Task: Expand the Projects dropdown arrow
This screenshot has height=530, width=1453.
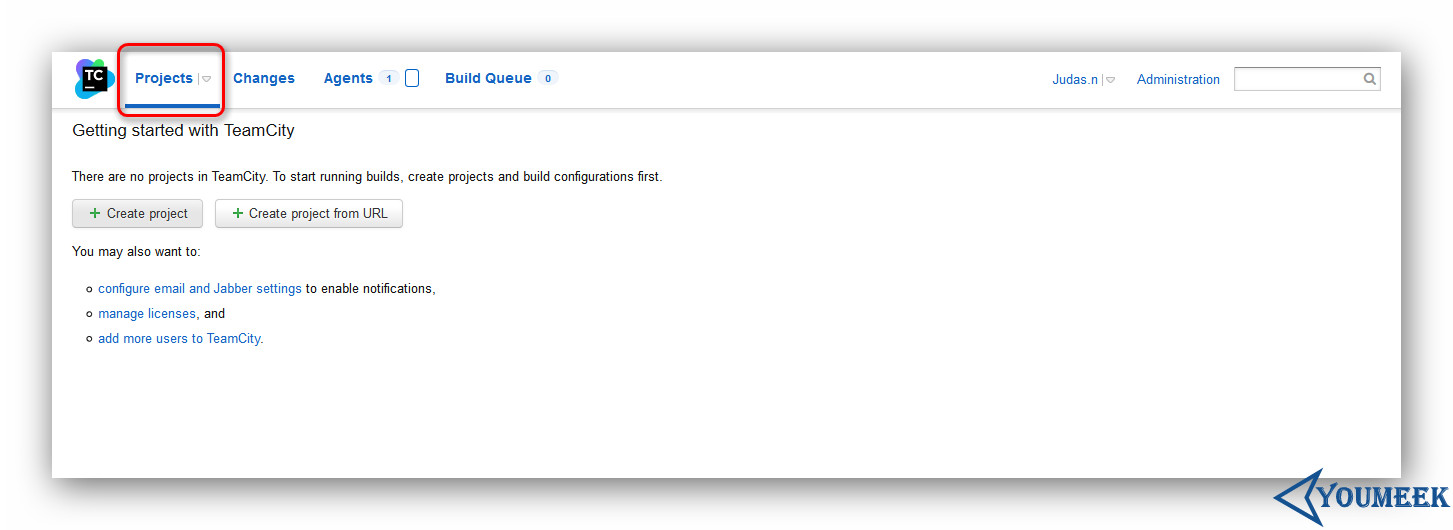Action: pos(206,79)
